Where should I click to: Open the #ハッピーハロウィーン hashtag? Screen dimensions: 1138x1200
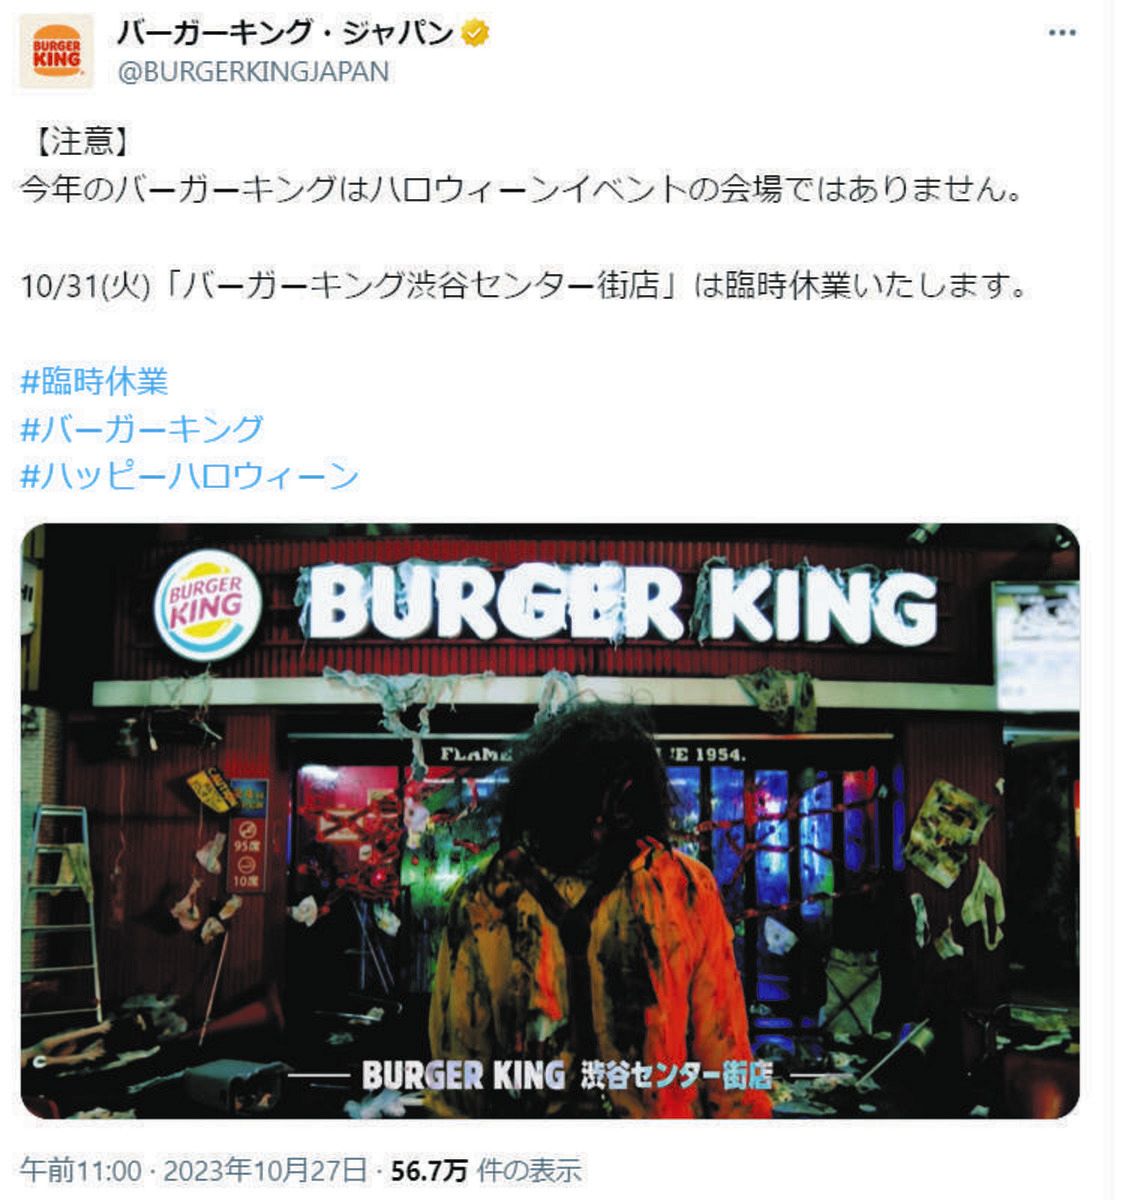[190, 475]
